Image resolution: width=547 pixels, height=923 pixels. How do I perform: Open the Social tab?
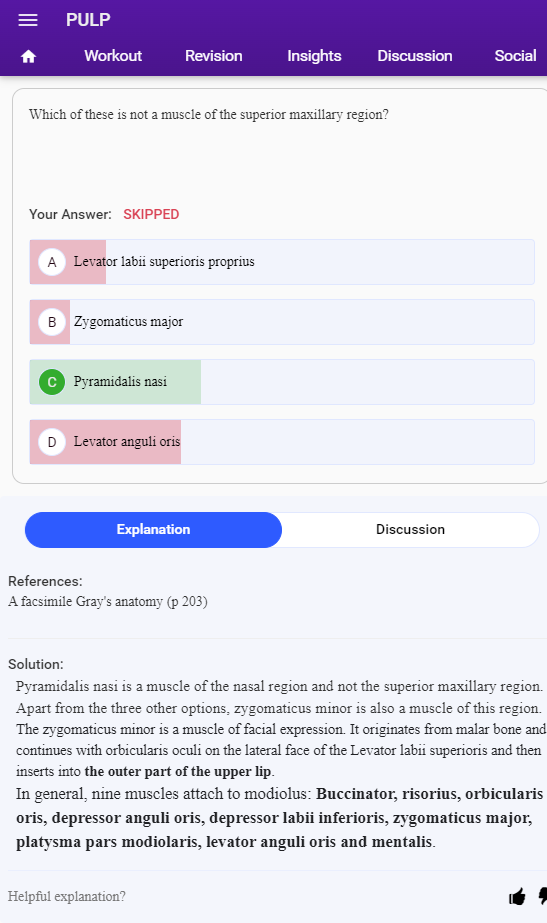pos(515,56)
